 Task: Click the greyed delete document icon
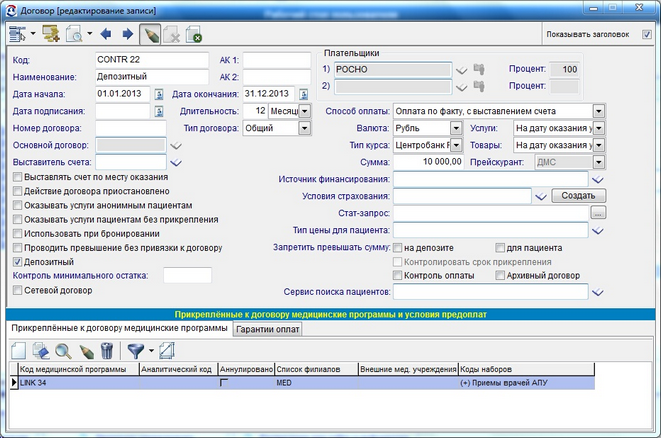[172, 34]
